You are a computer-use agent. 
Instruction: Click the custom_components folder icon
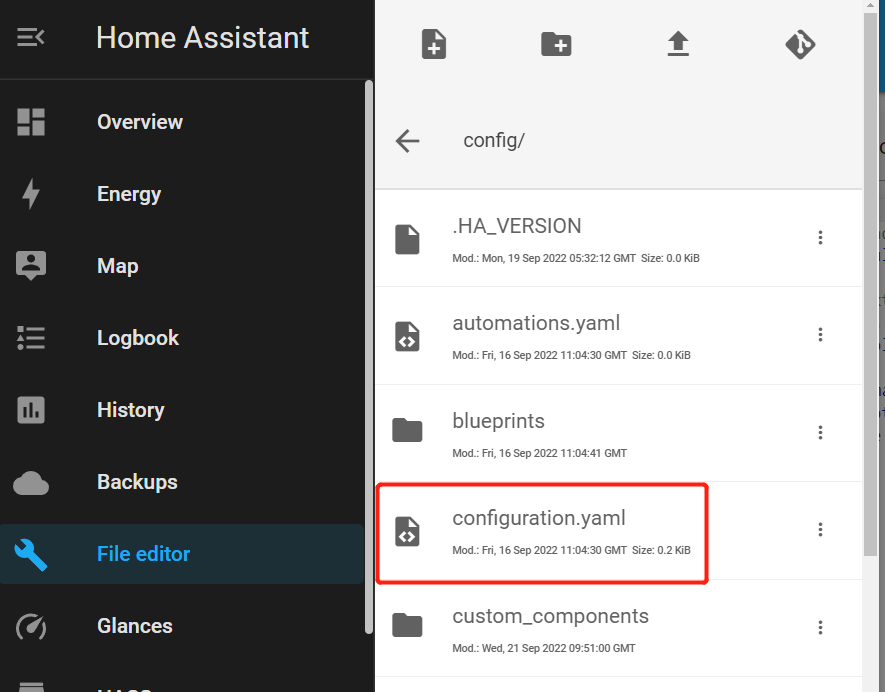[407, 625]
